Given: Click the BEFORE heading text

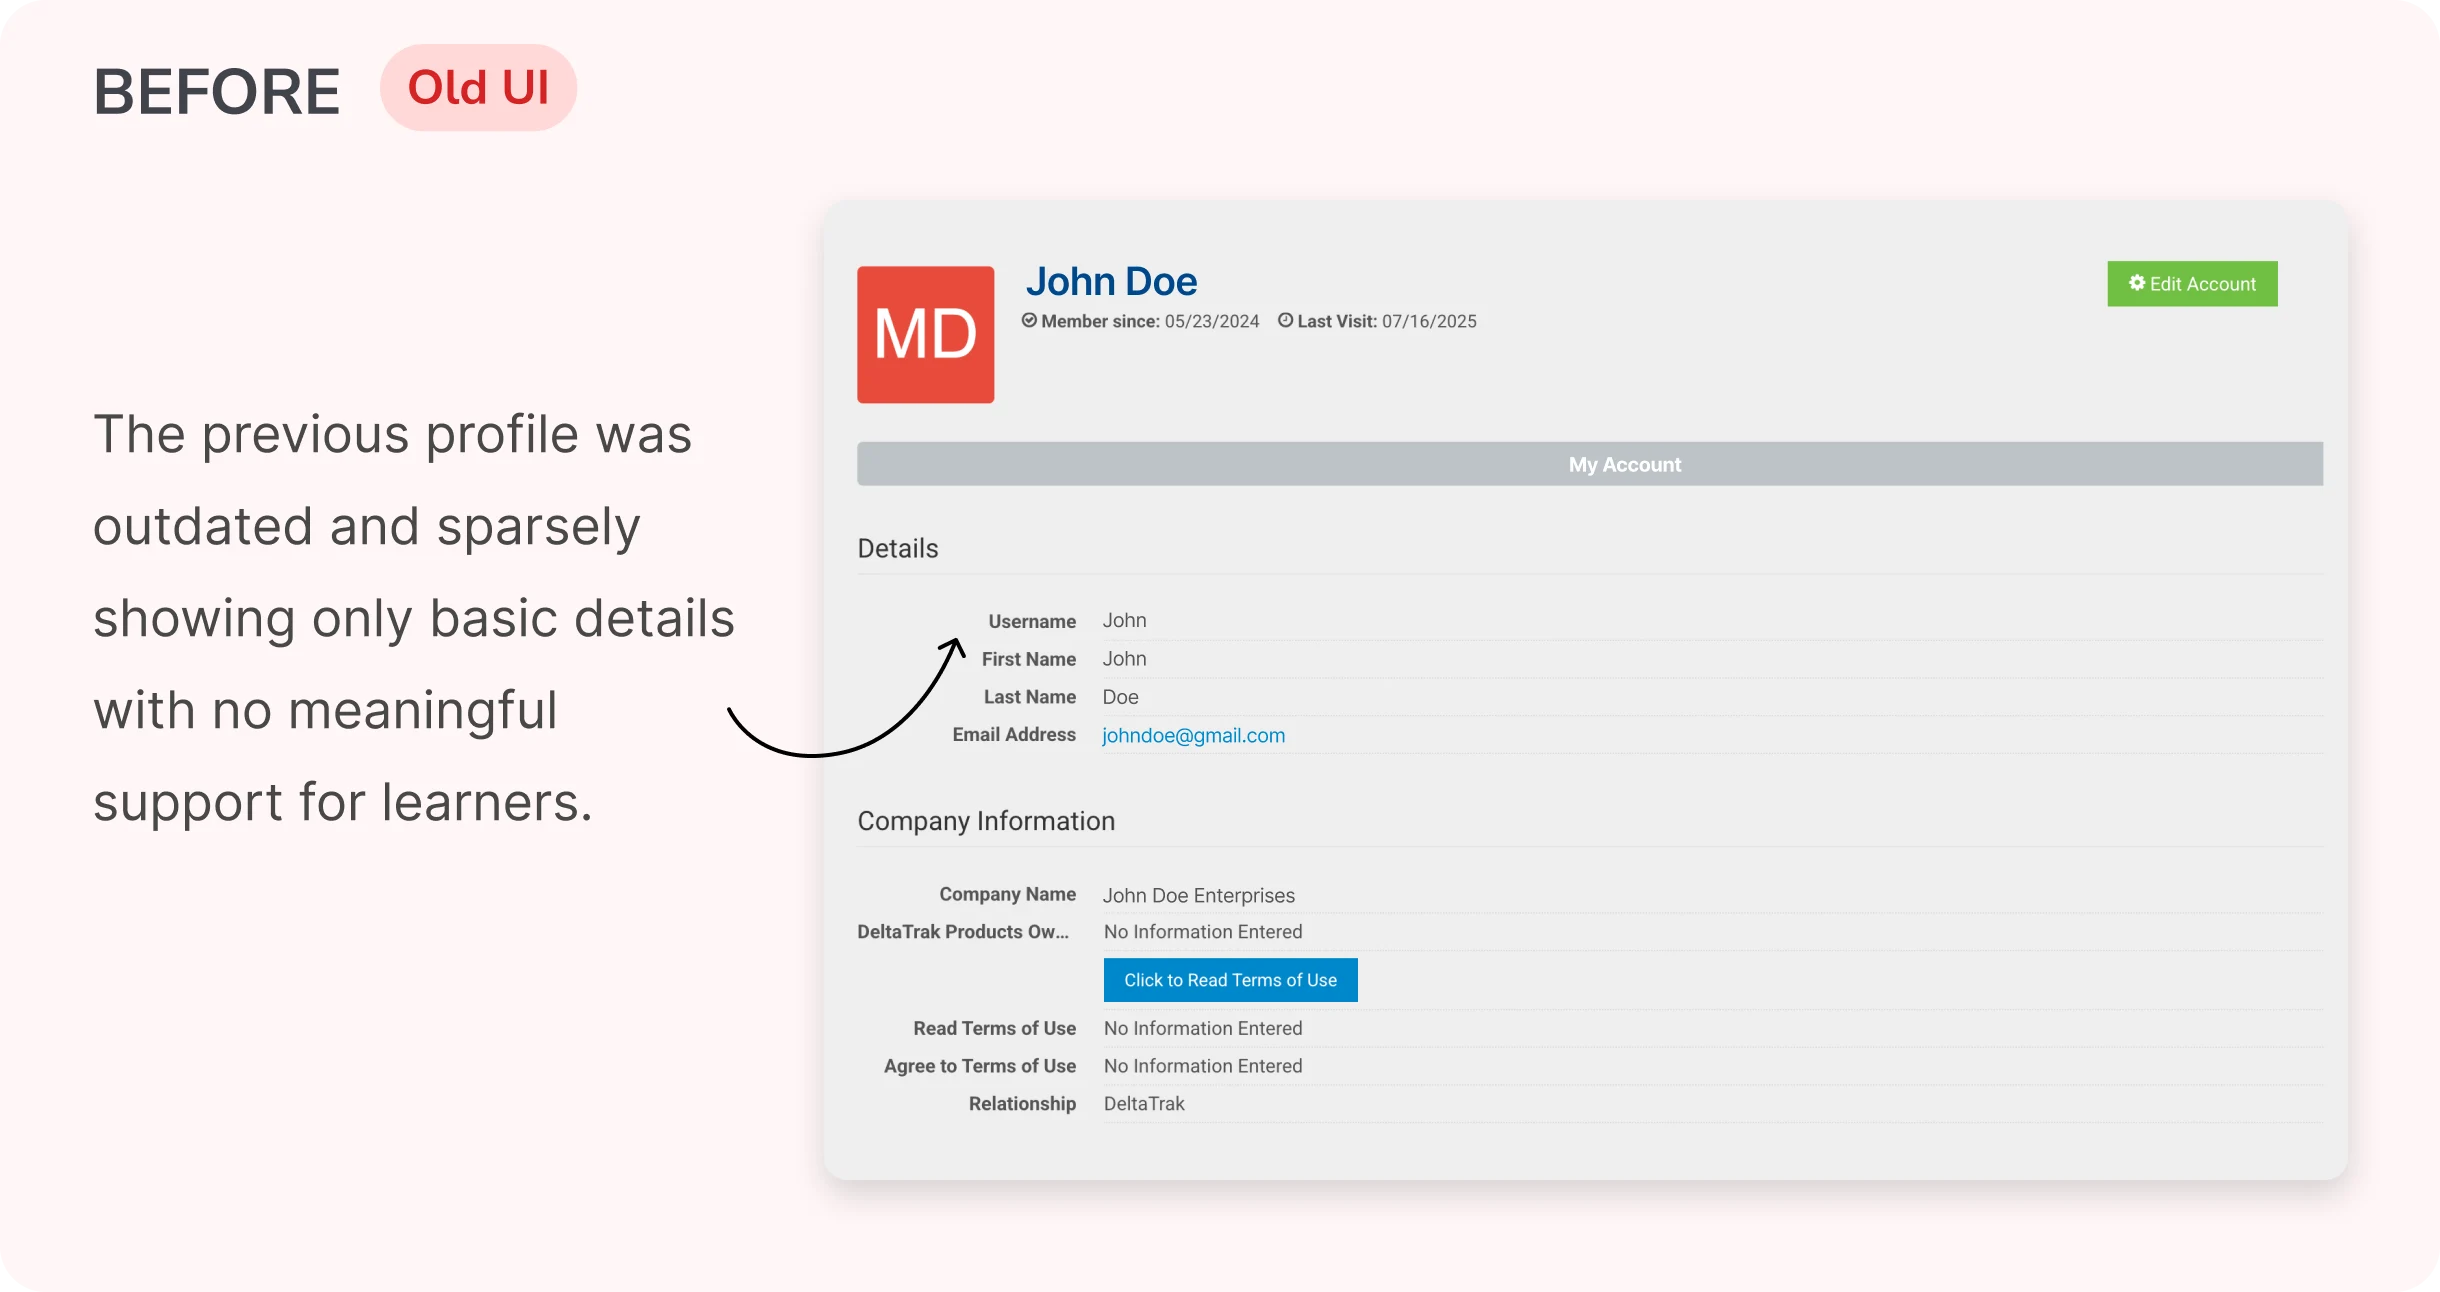Looking at the screenshot, I should point(217,92).
